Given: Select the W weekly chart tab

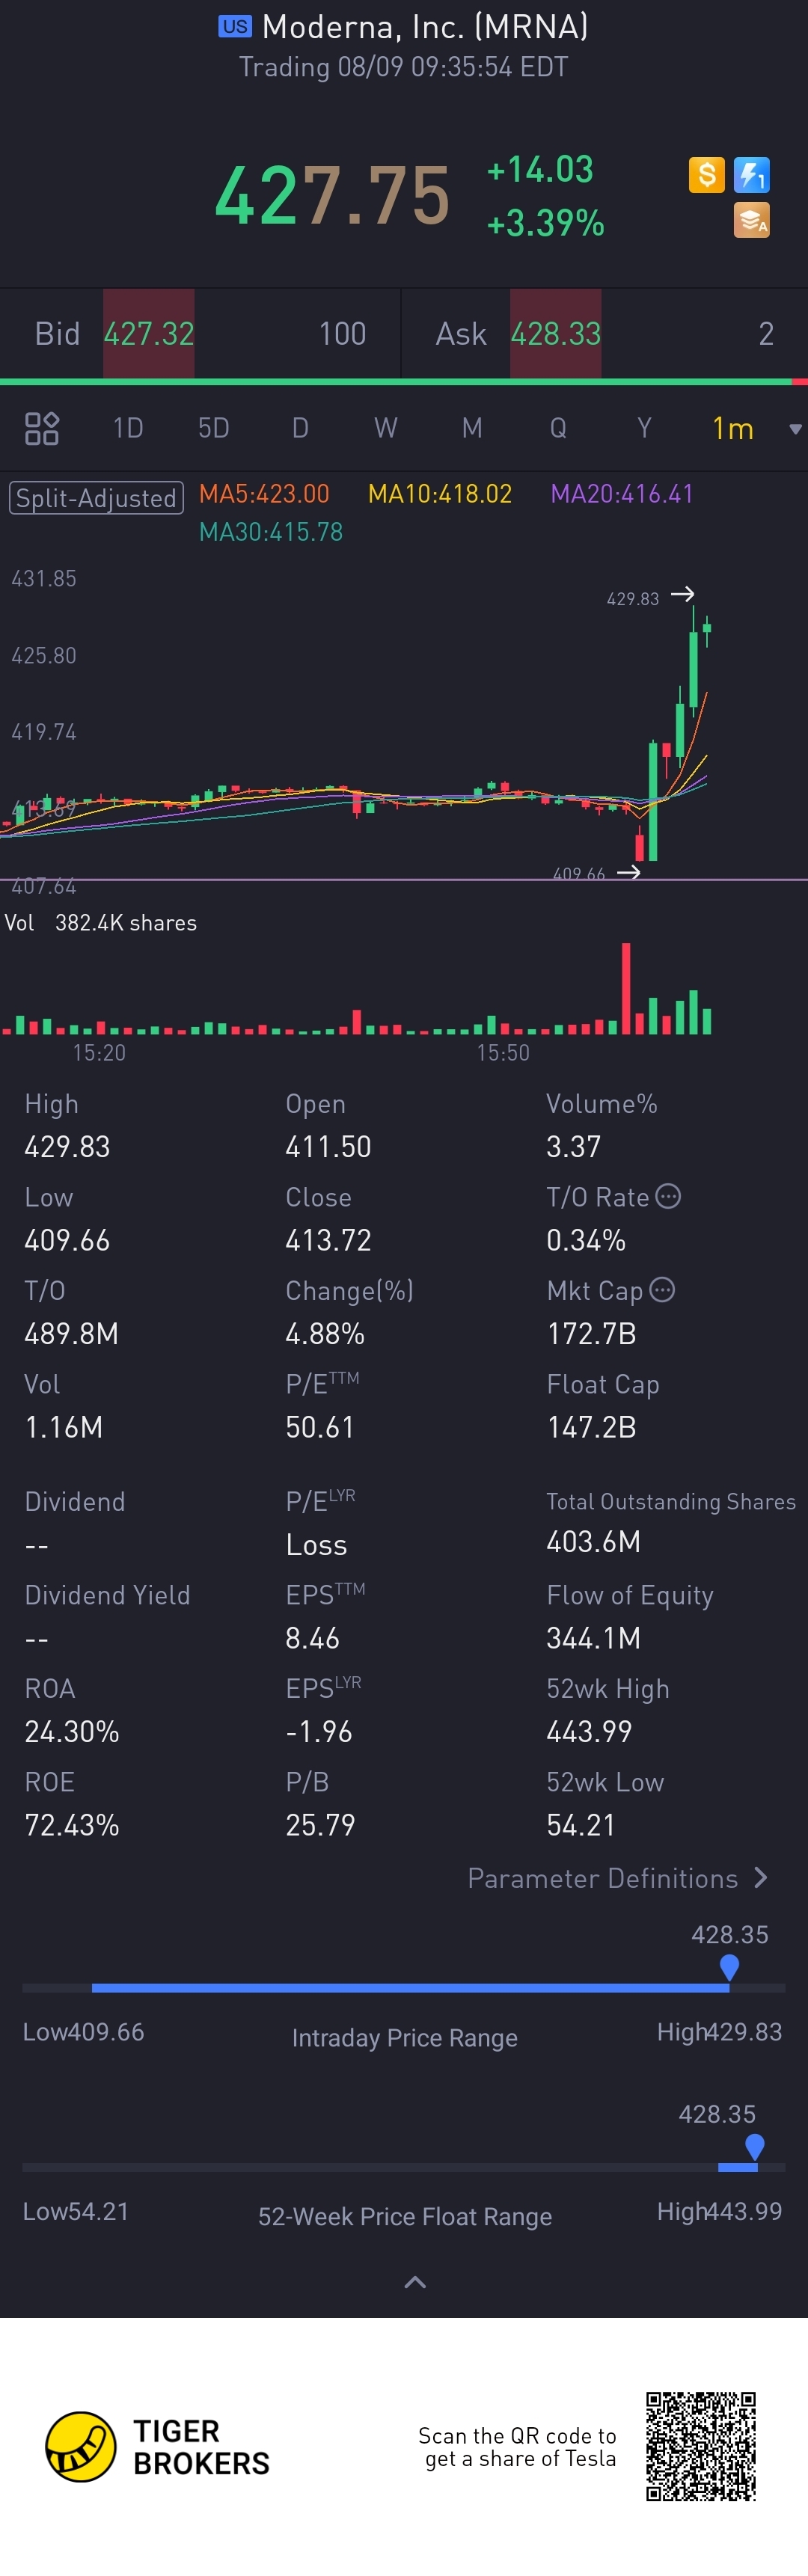Looking at the screenshot, I should pyautogui.click(x=386, y=428).
